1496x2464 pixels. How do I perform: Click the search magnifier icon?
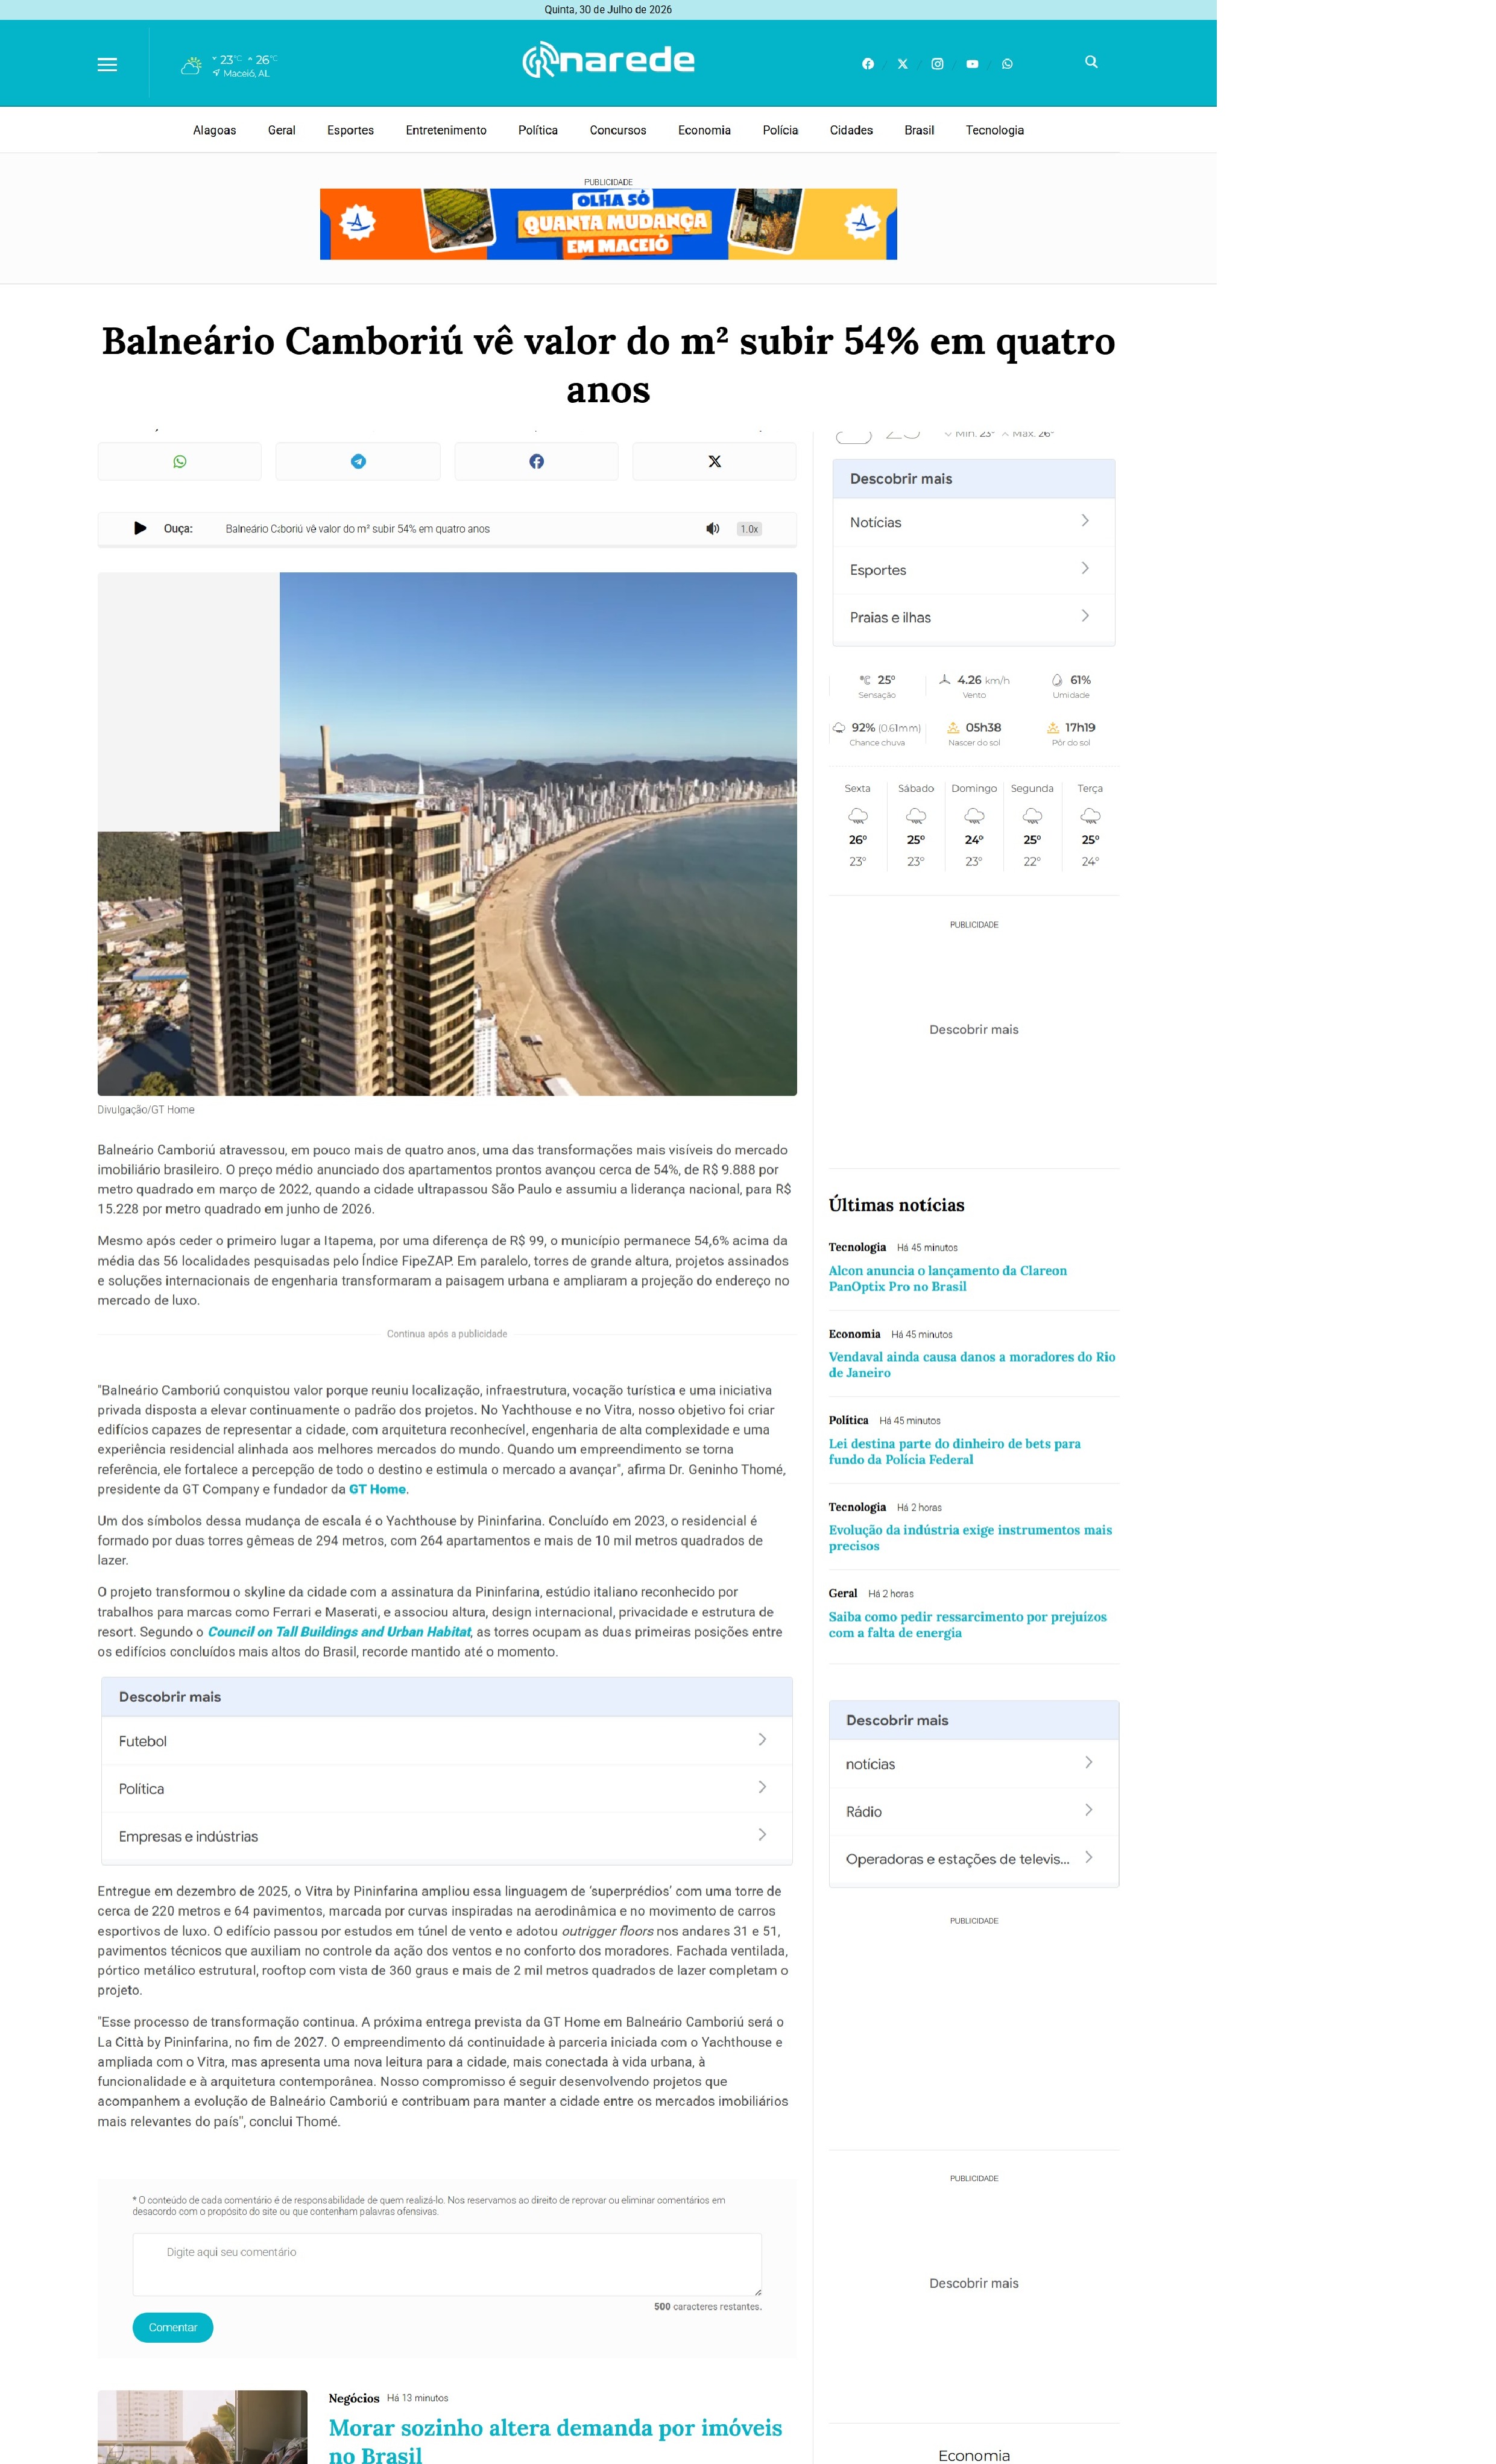click(1091, 62)
